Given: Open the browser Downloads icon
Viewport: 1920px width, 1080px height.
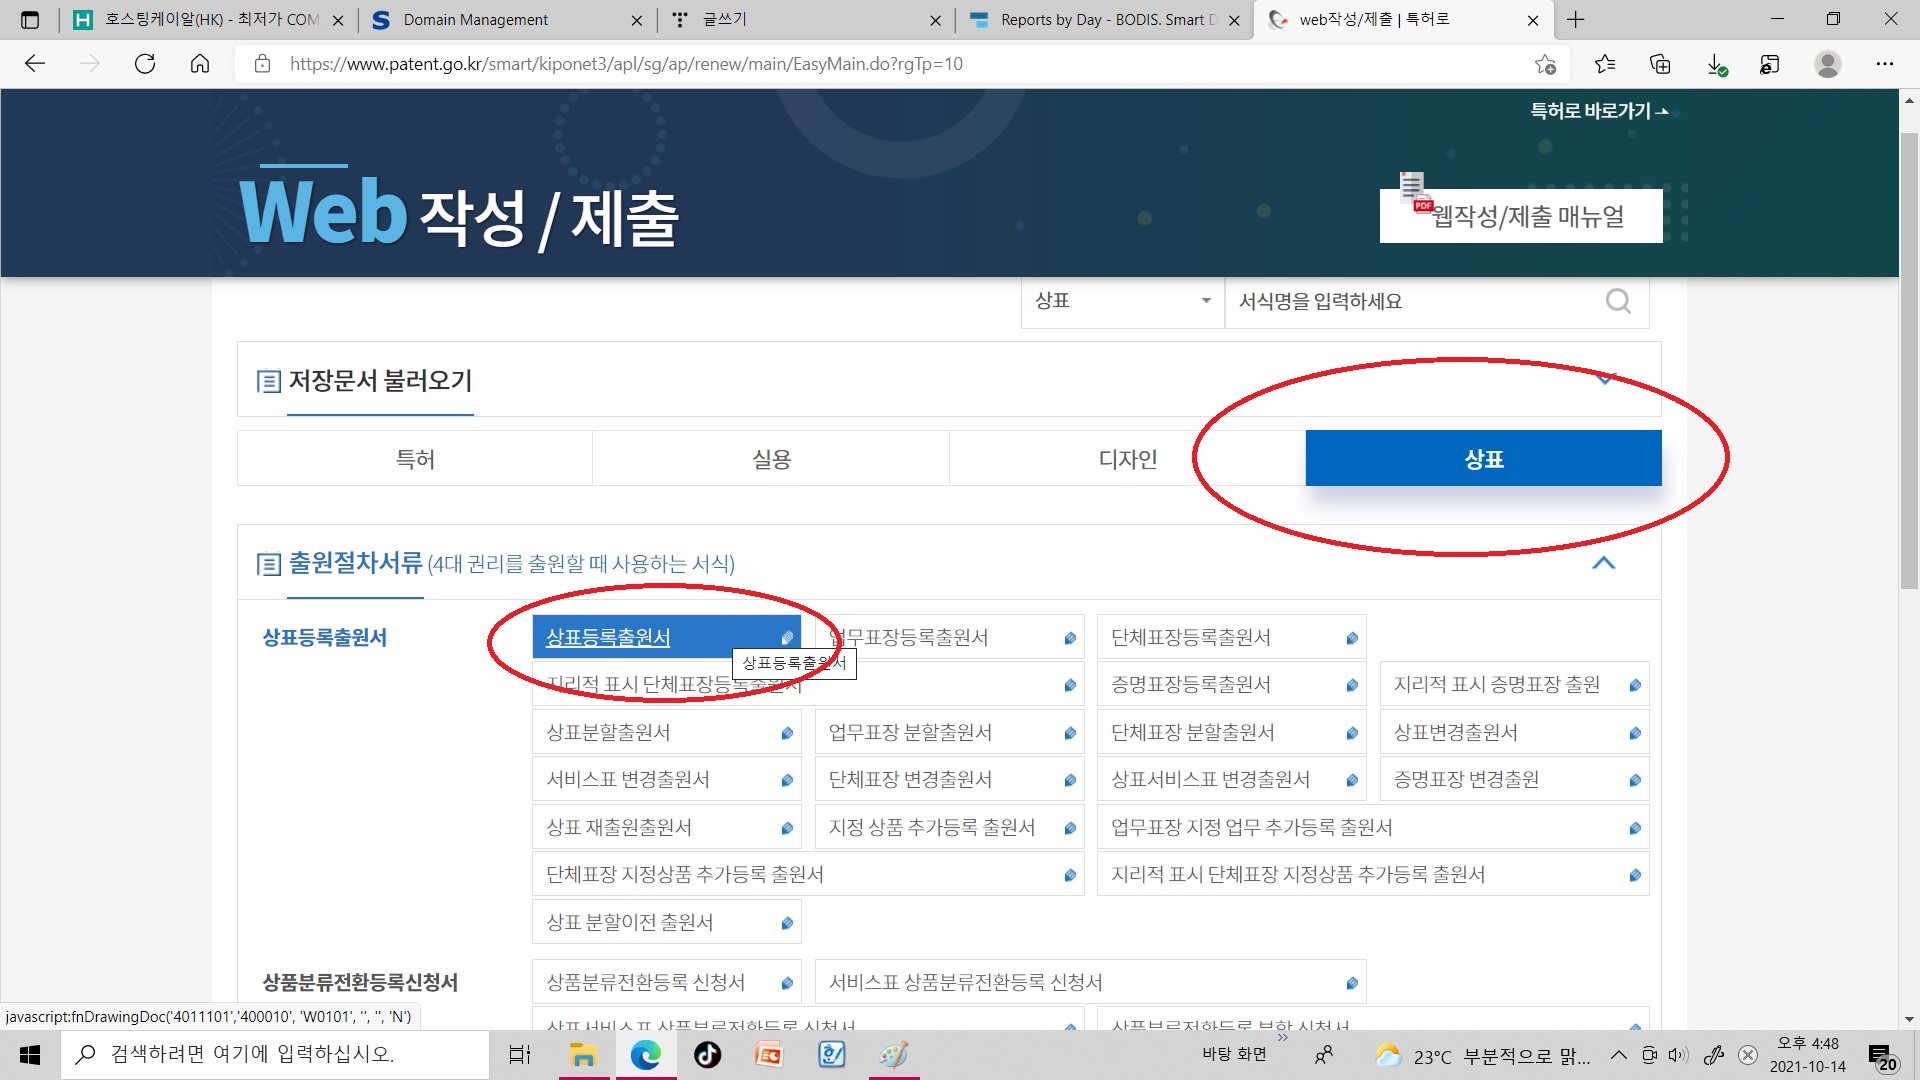Looking at the screenshot, I should (x=1715, y=64).
